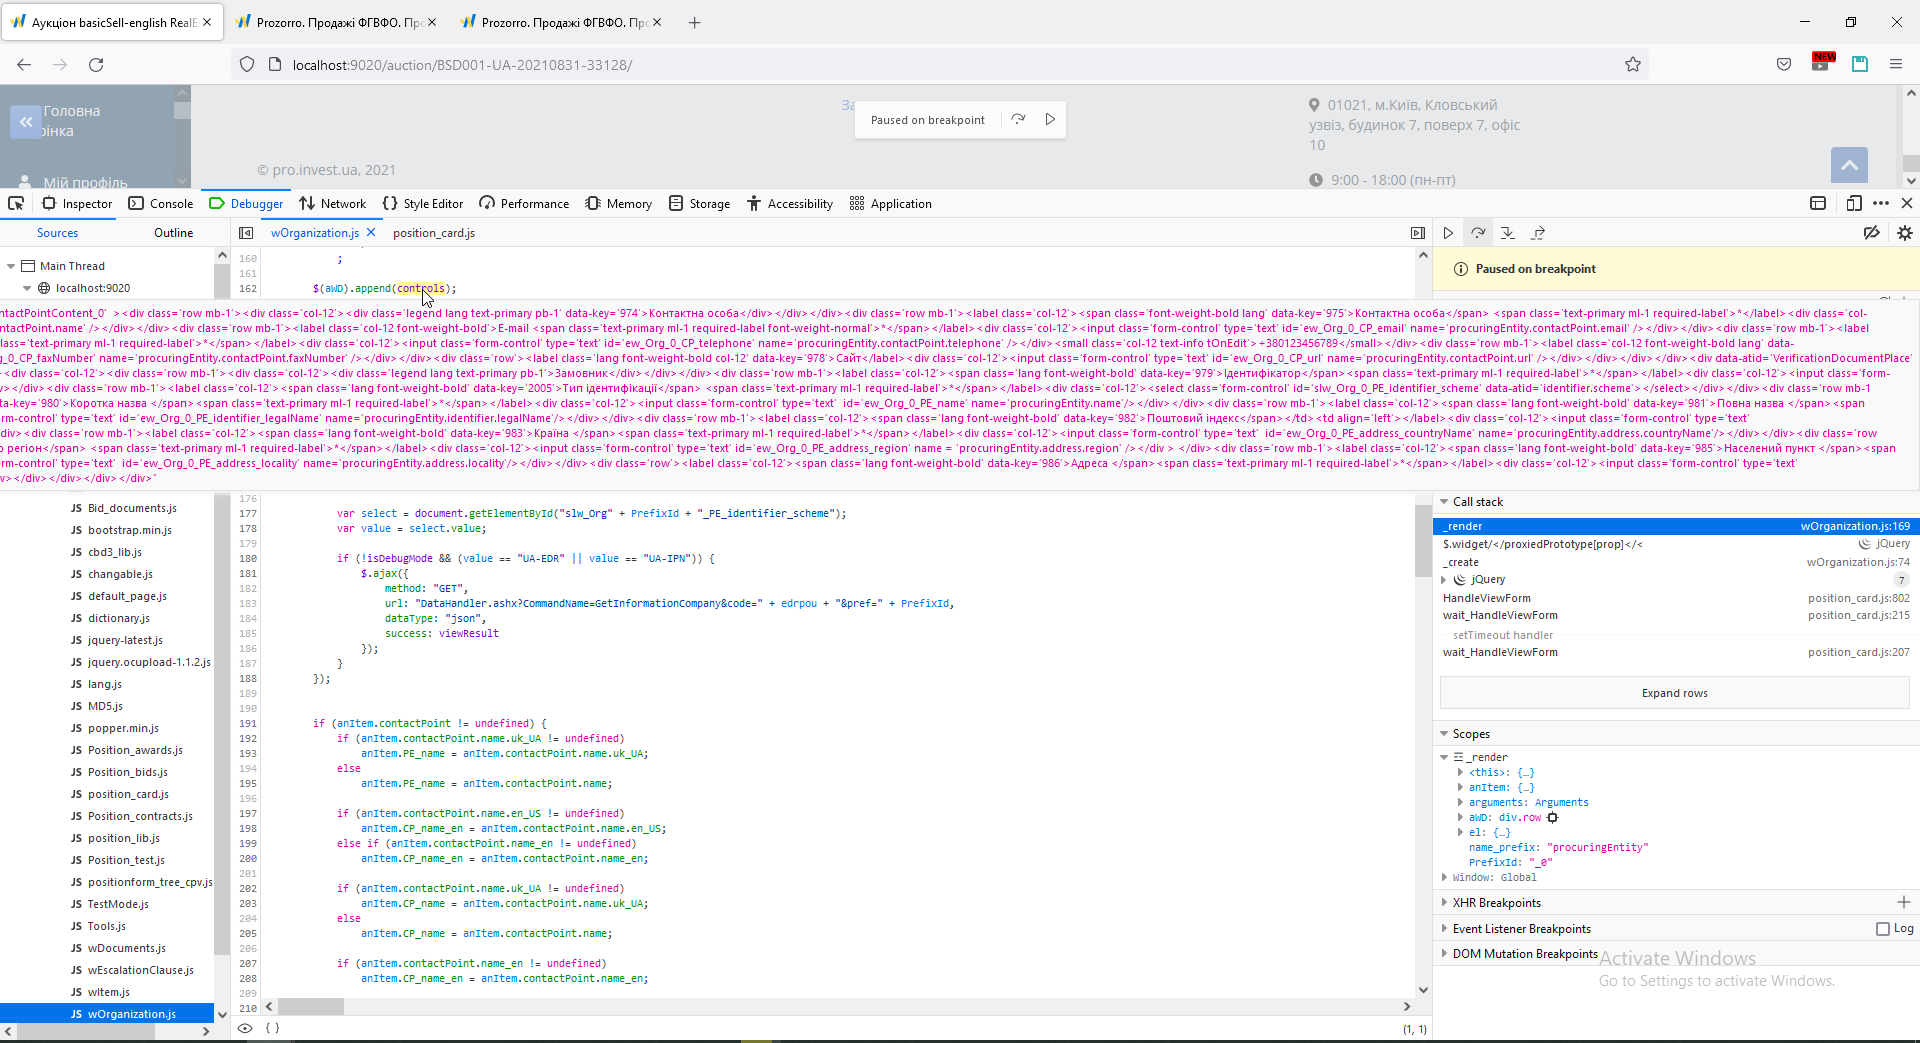
Task: Step over from page paused overlay
Action: coord(1018,119)
